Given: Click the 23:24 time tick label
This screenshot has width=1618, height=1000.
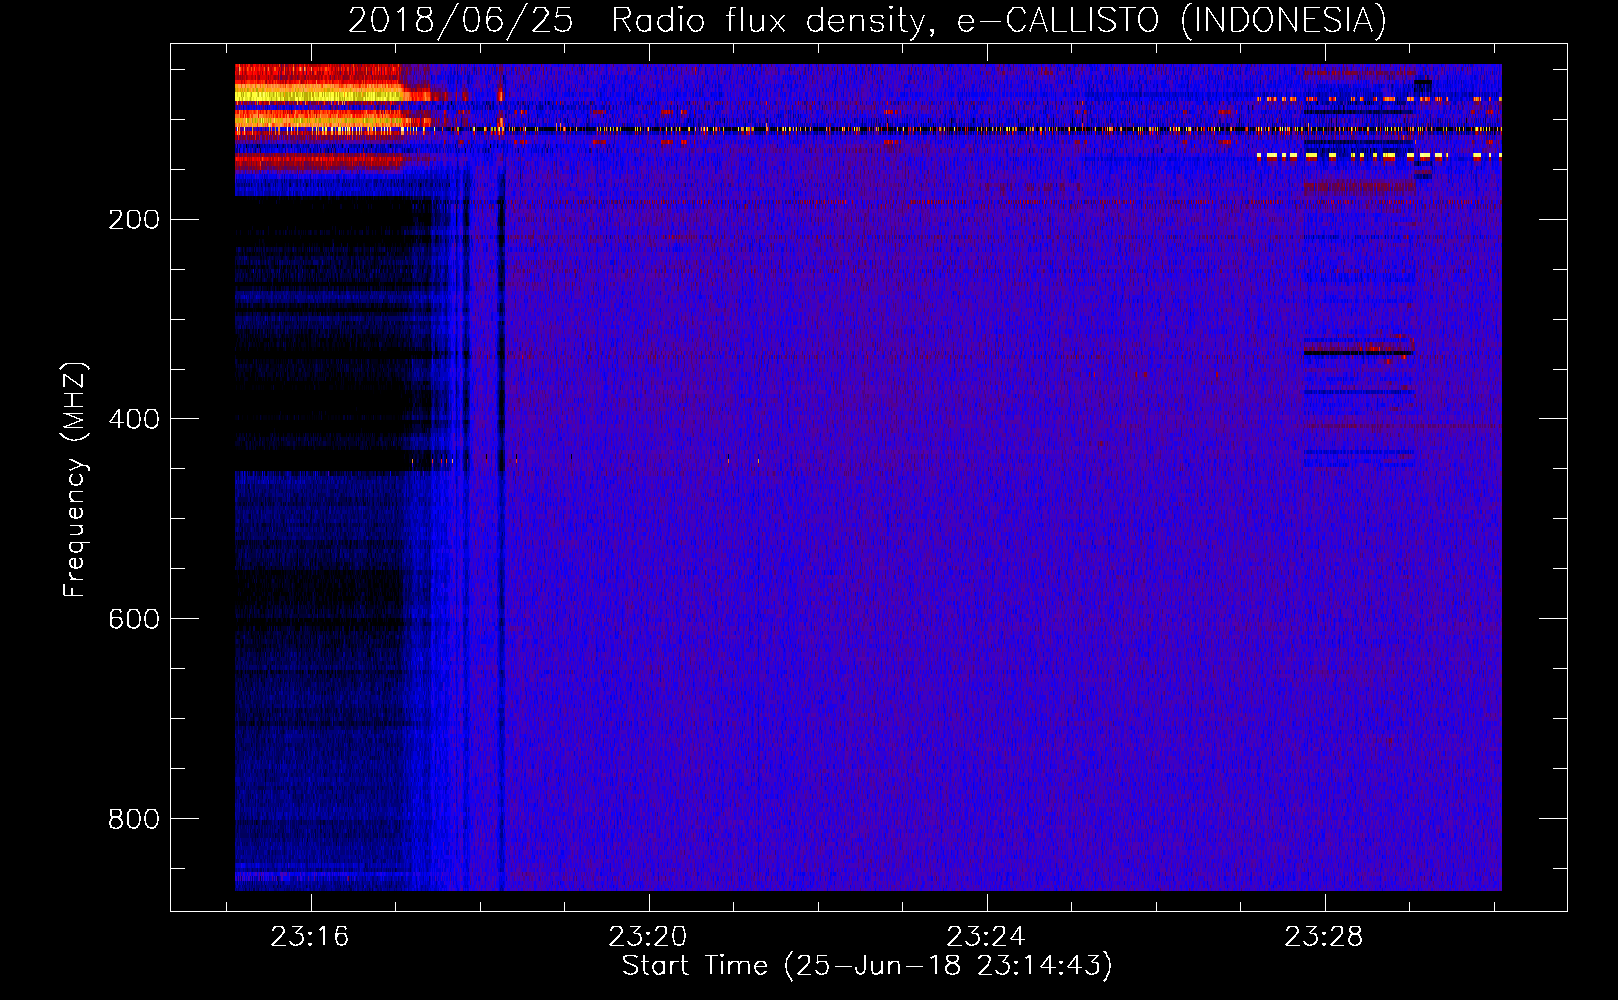Looking at the screenshot, I should (986, 937).
